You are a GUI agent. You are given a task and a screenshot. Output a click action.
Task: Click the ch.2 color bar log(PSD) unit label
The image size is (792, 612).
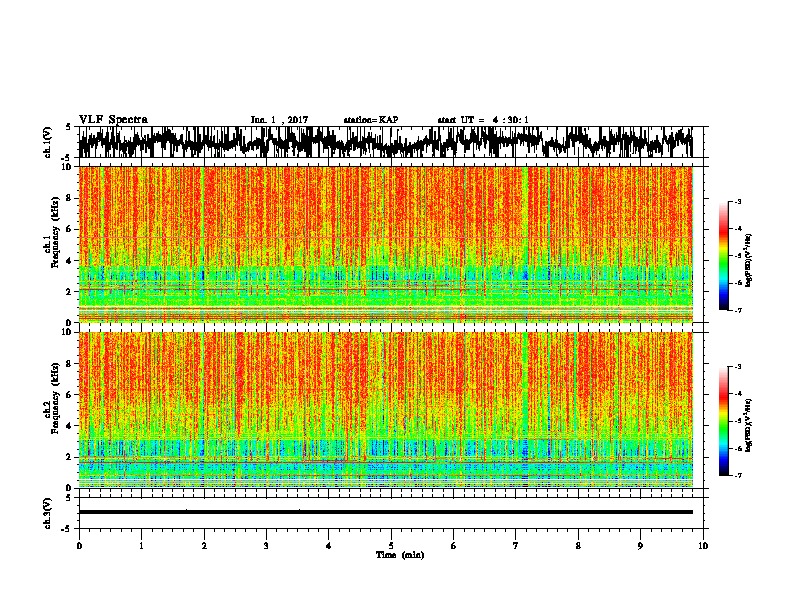tap(749, 425)
